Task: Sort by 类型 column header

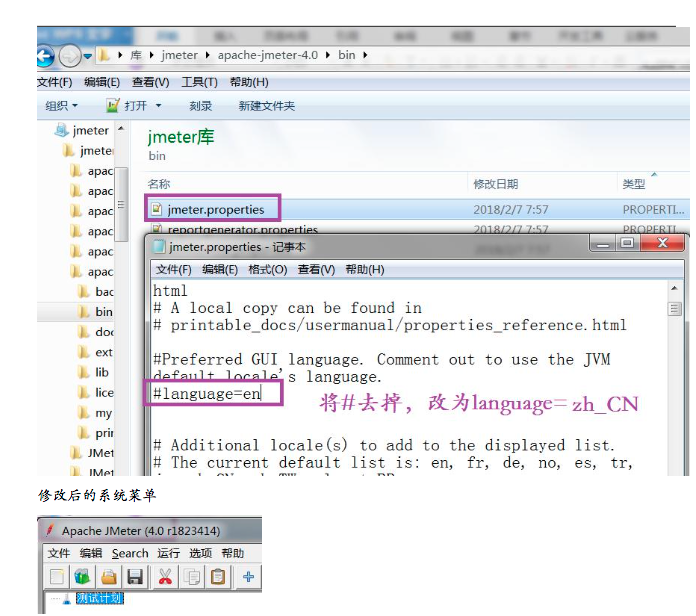Action: (x=633, y=184)
